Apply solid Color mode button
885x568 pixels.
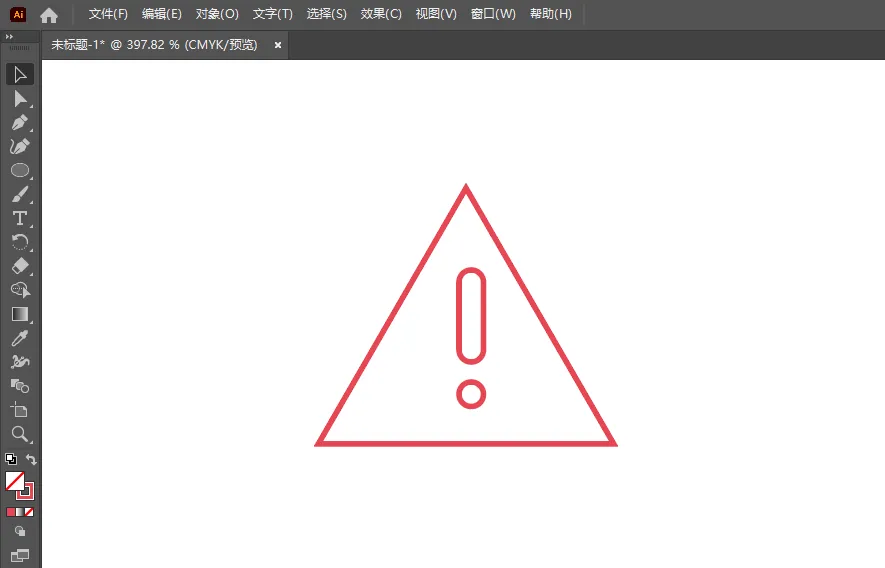(x=11, y=512)
